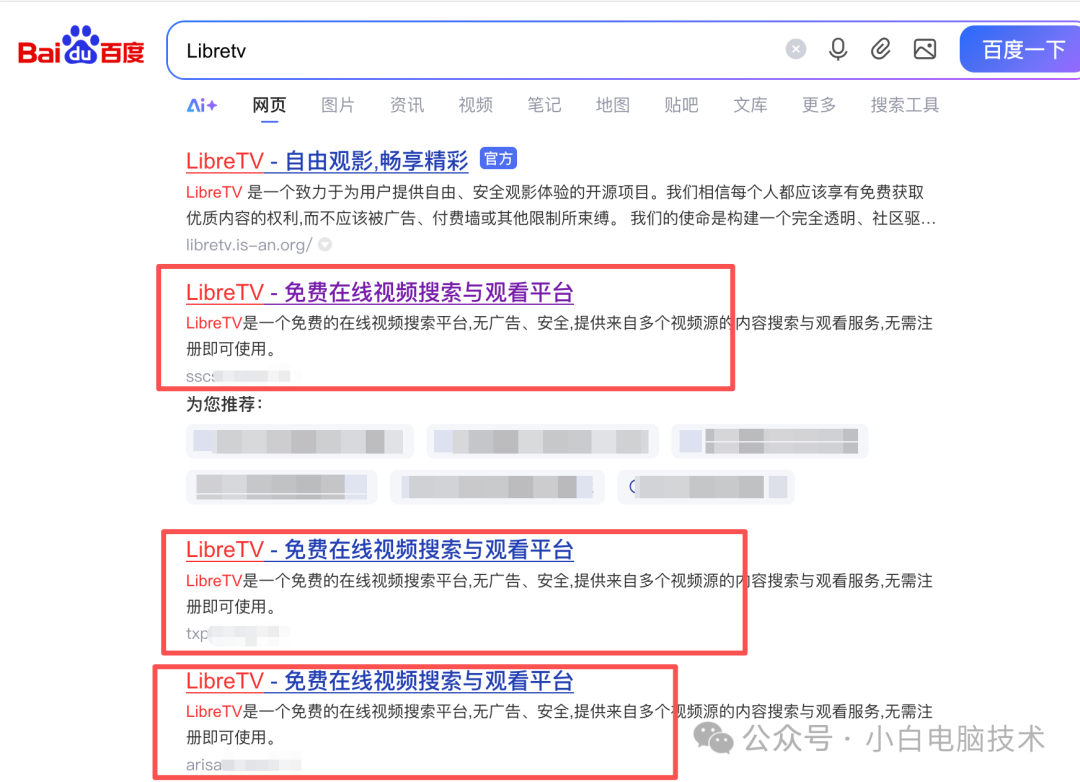Start voice search with microphone icon

(838, 50)
